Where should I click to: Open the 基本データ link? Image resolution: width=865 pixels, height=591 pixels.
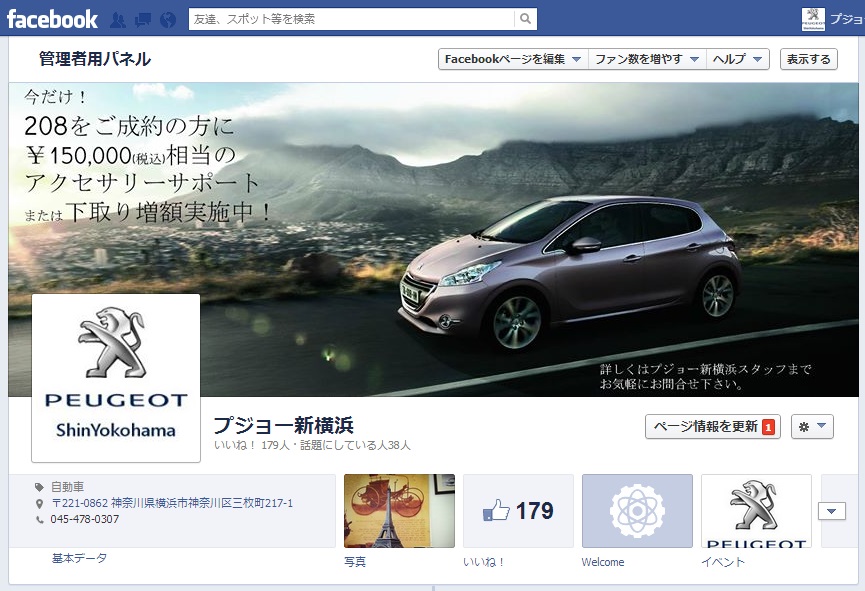point(79,558)
